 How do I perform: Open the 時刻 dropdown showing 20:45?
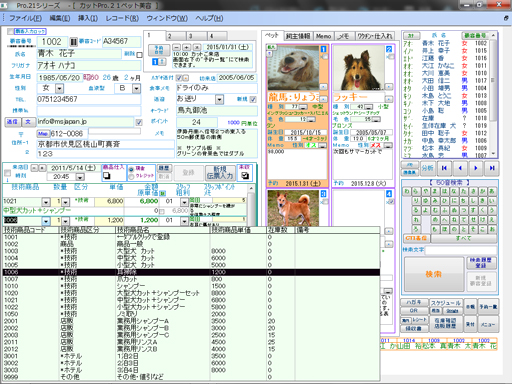[x=80, y=177]
